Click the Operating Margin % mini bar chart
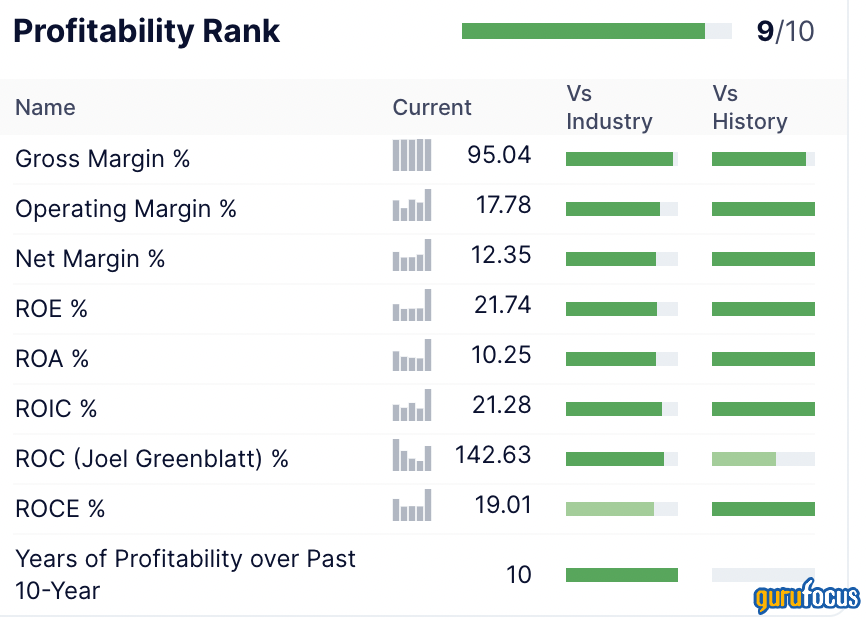866x620 pixels. tap(412, 206)
